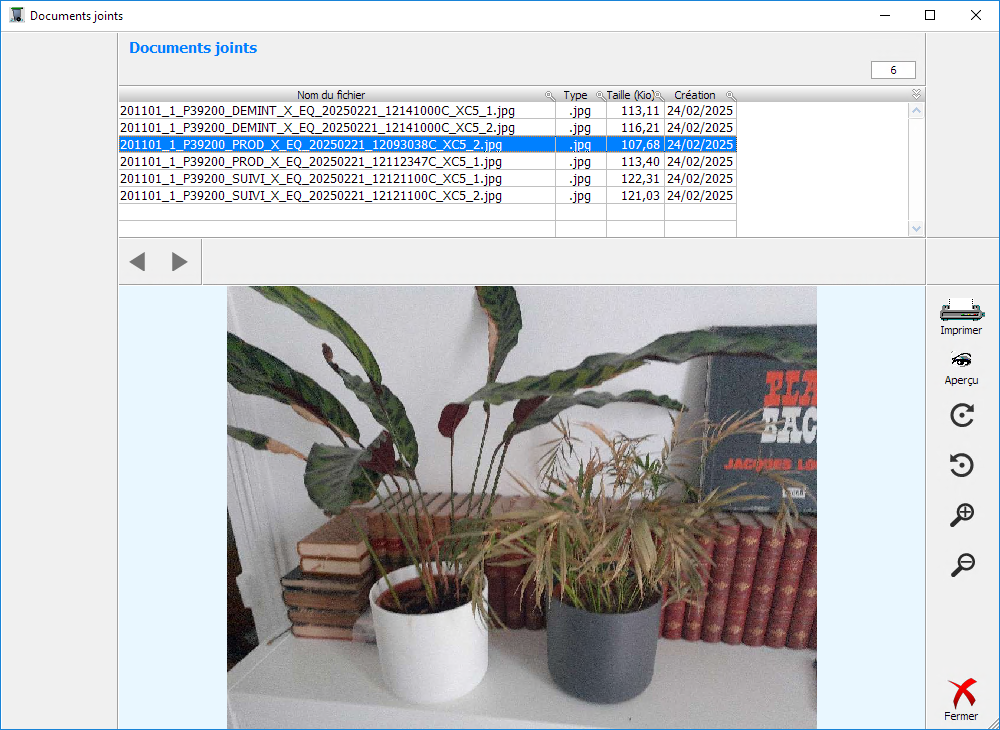Sort by Taille (Kio) column header
This screenshot has width=1000, height=730.
[630, 95]
